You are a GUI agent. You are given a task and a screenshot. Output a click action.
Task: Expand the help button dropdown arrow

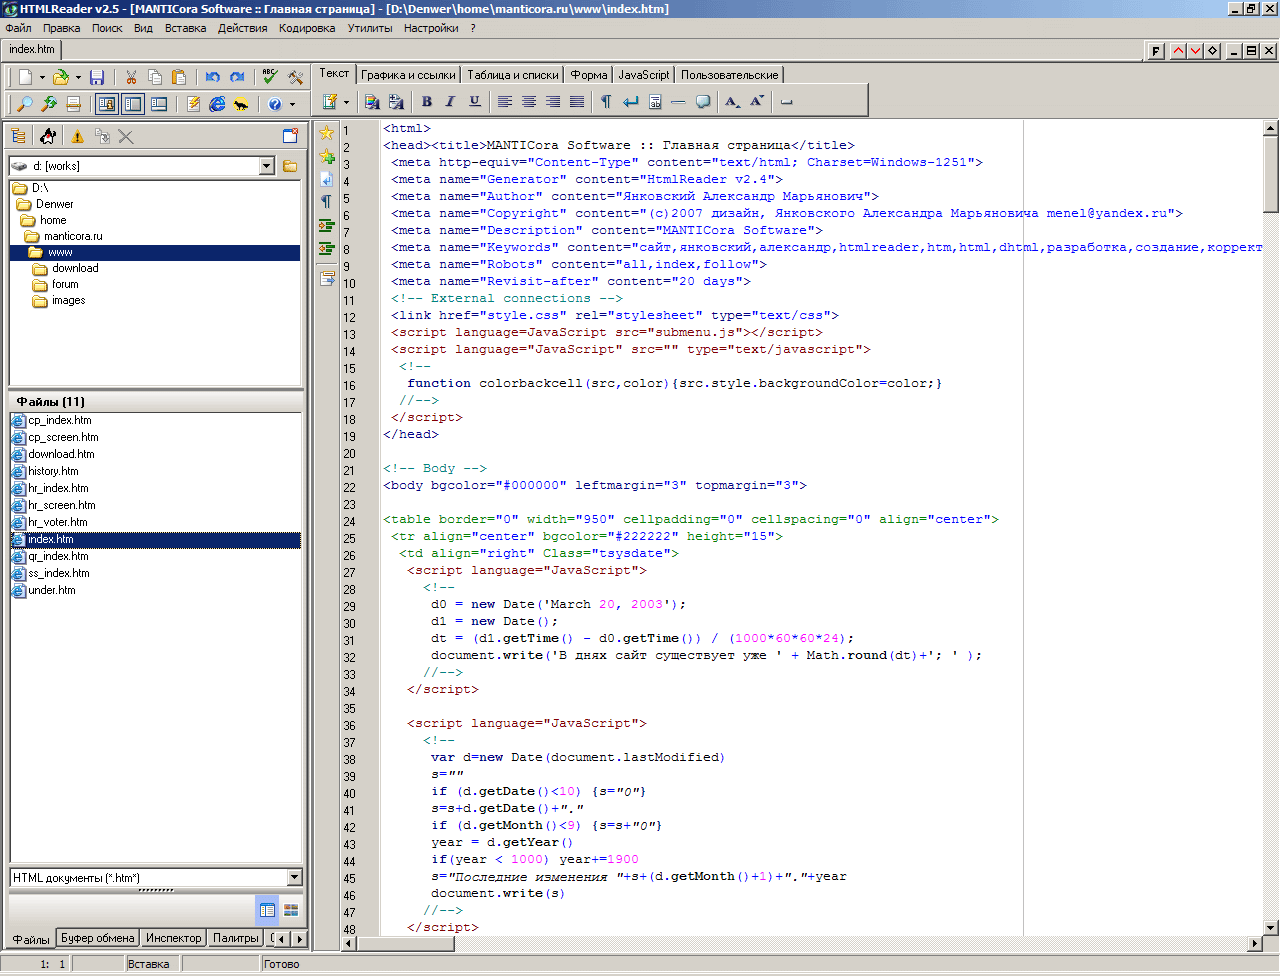(292, 104)
